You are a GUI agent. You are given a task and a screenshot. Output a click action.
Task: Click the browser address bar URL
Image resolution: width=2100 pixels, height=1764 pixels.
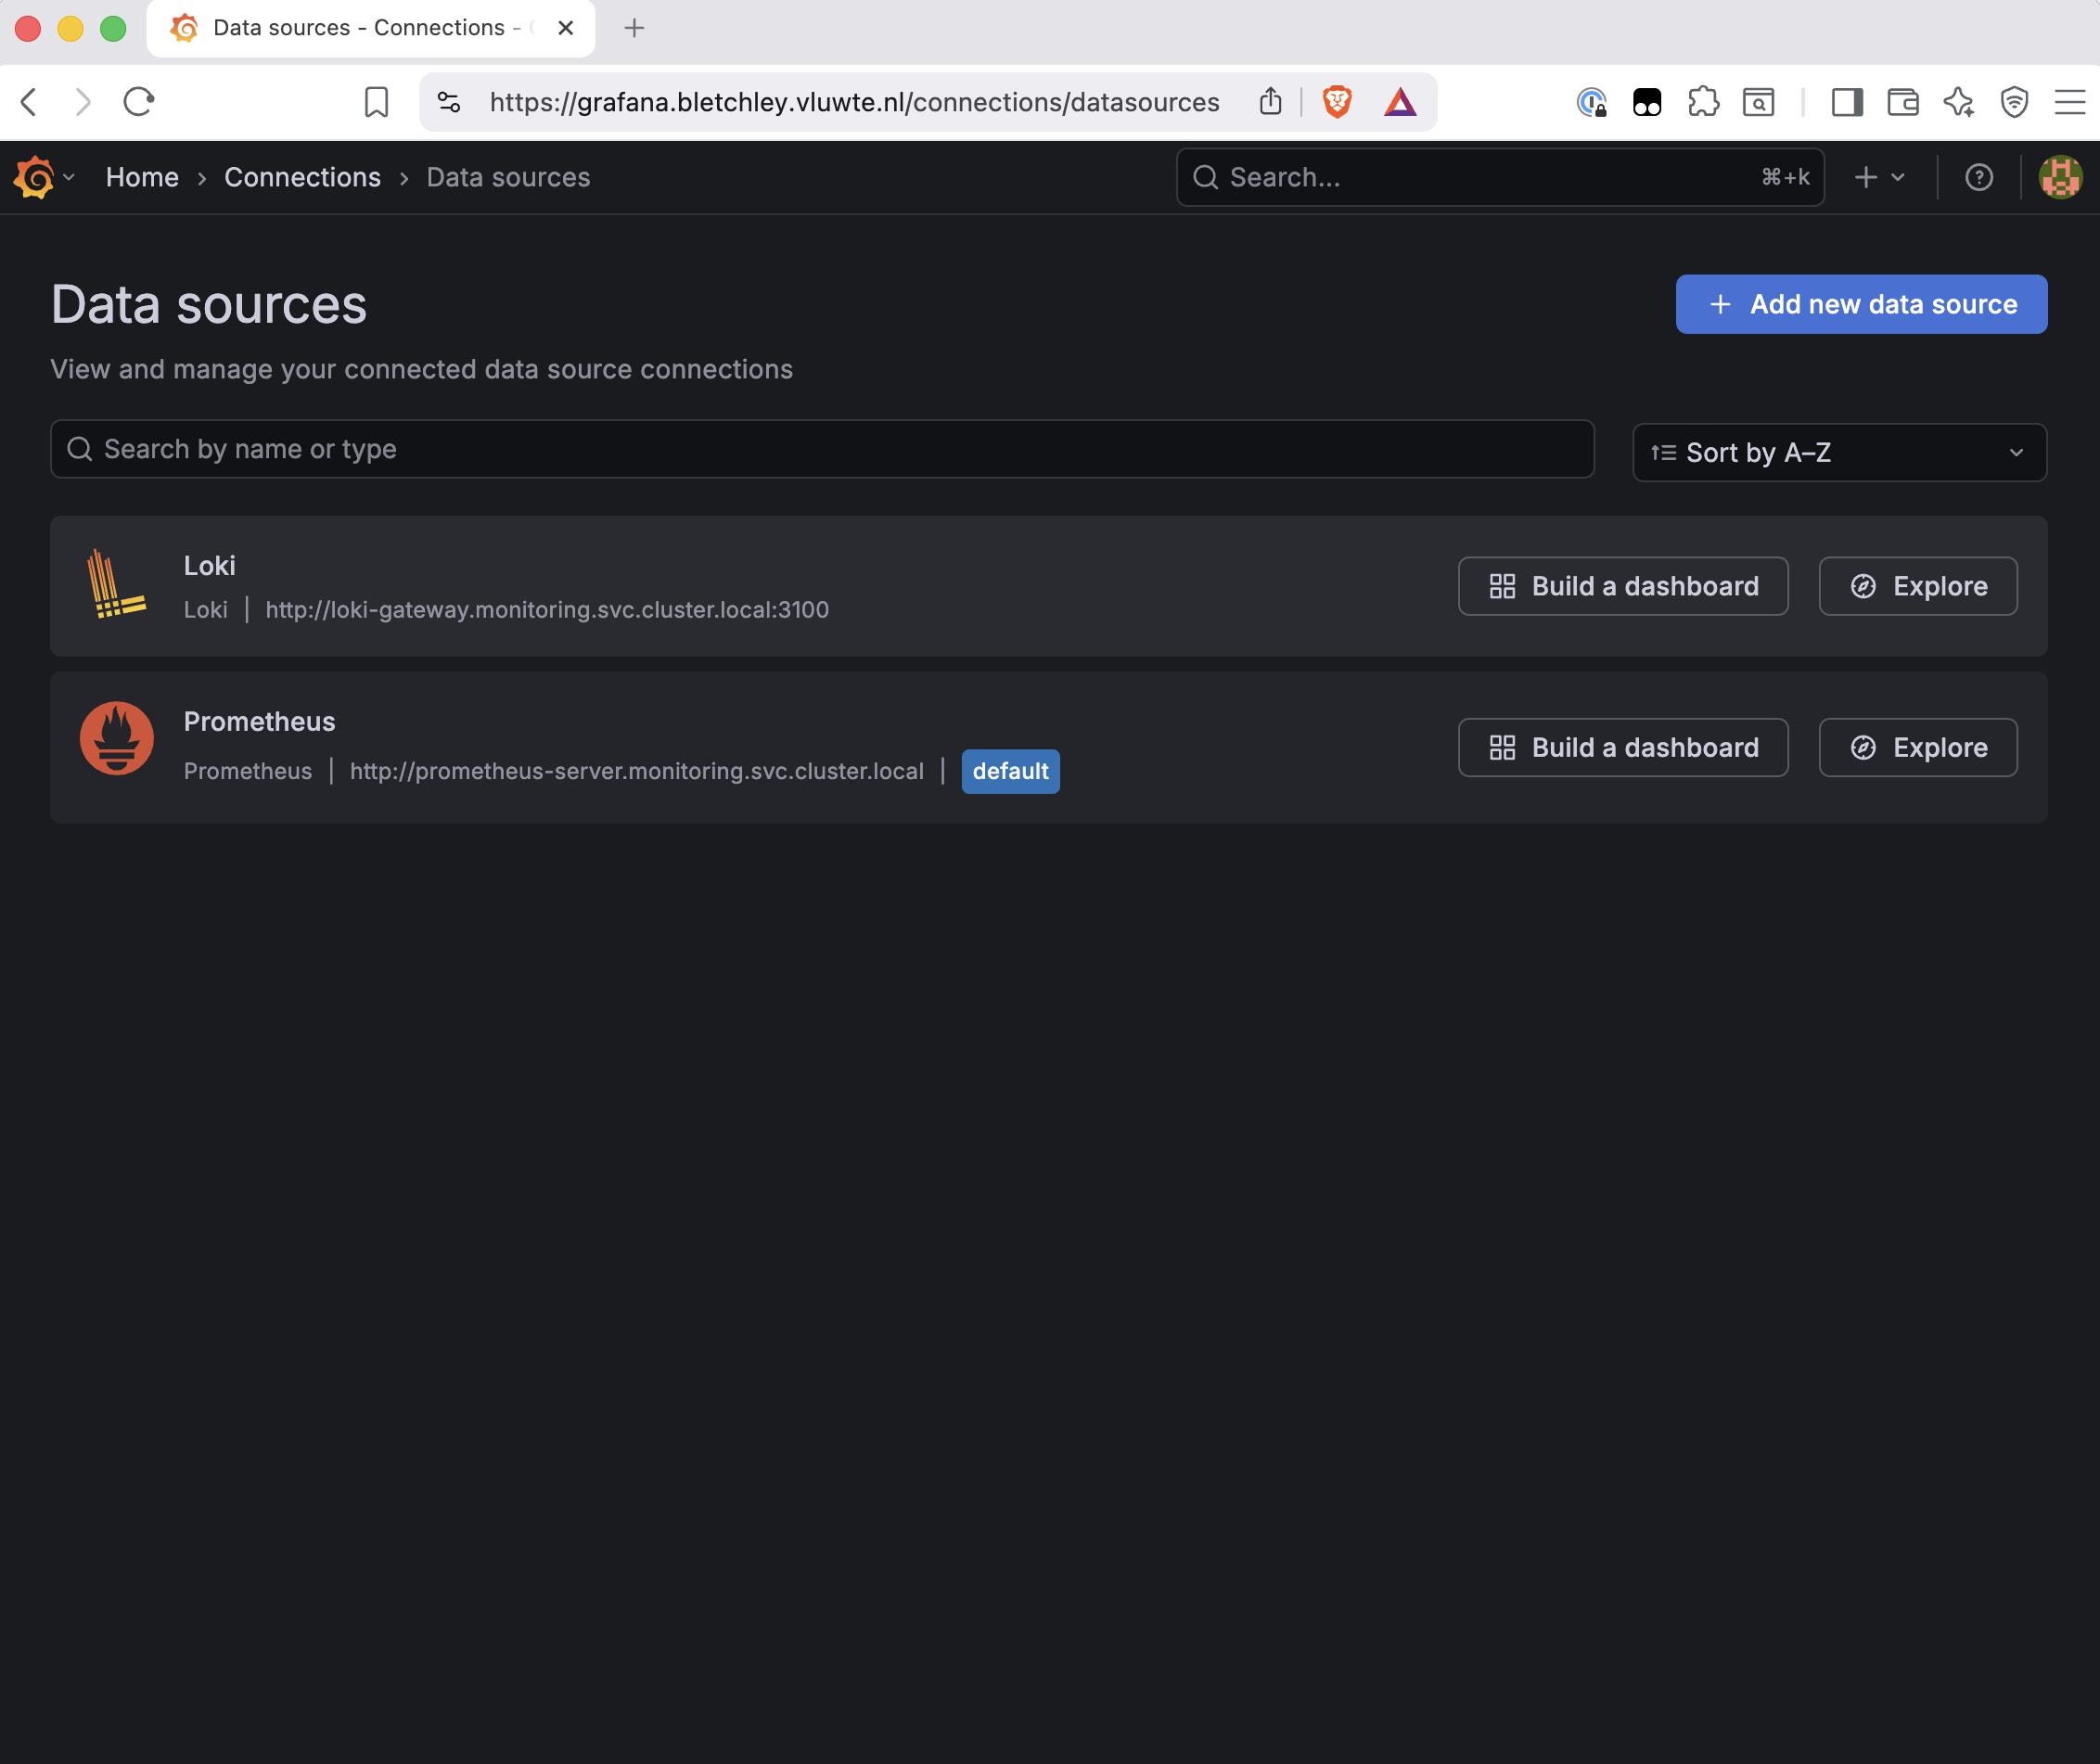click(x=854, y=102)
